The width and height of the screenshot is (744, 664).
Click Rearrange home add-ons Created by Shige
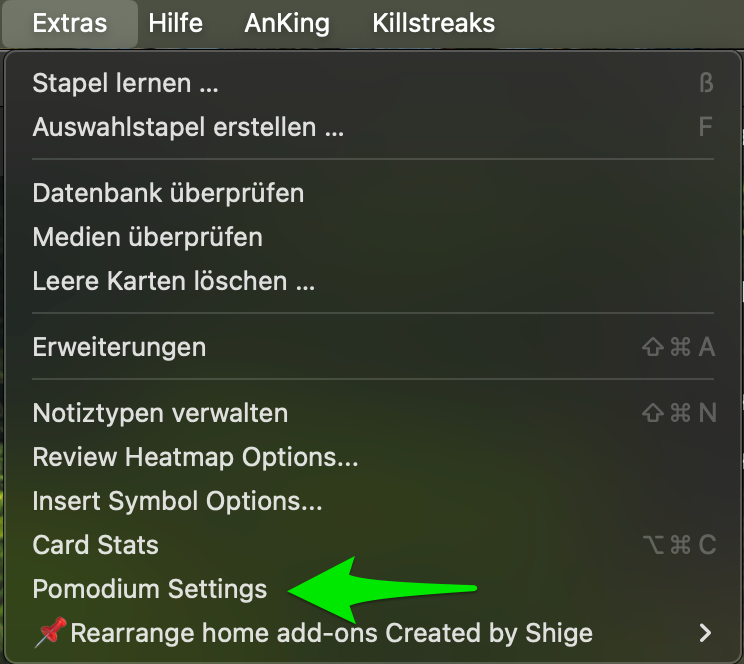(x=331, y=633)
